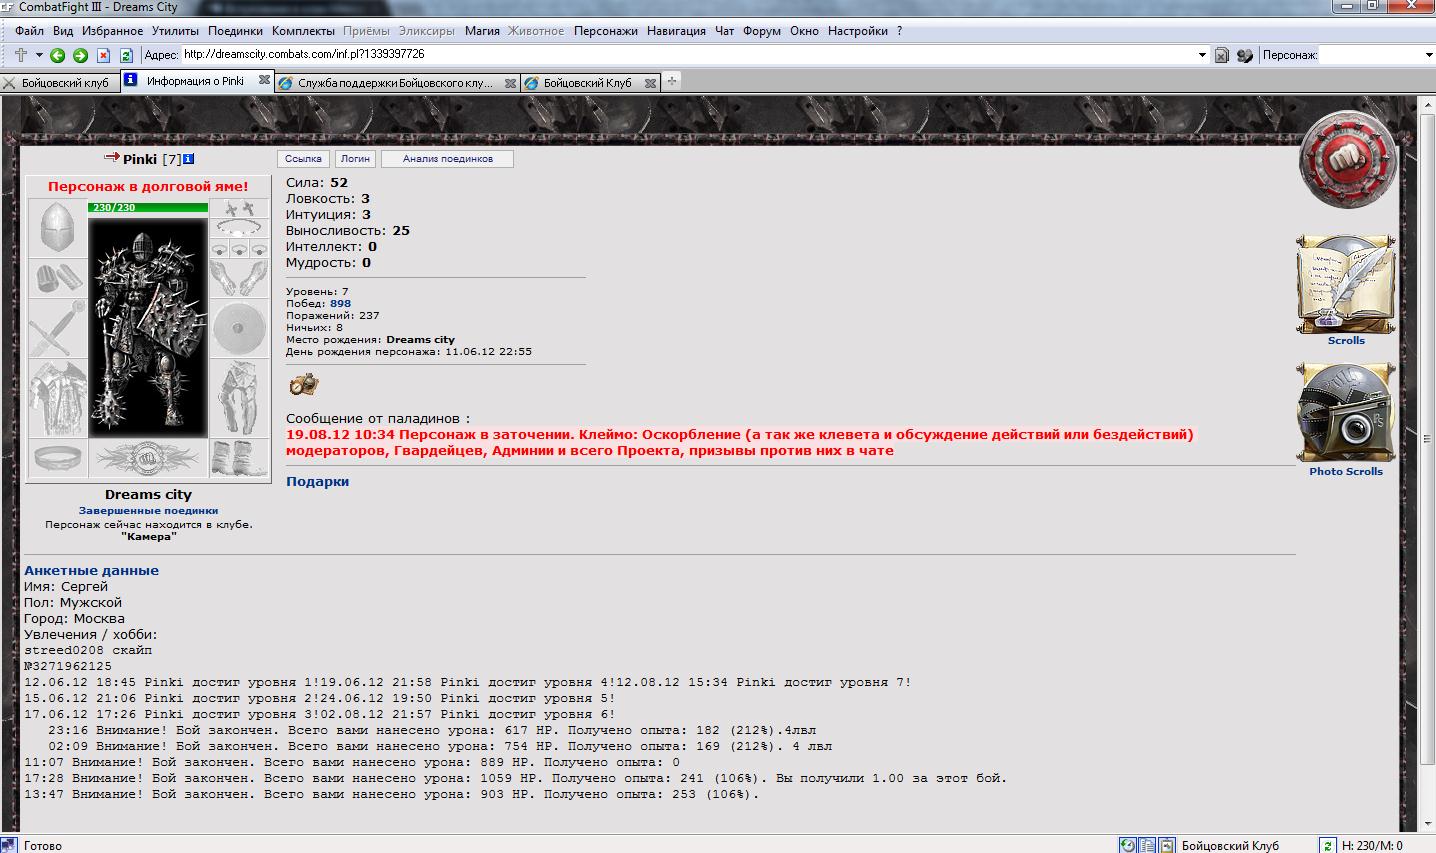Click the Анкетные данные heading

(91, 570)
